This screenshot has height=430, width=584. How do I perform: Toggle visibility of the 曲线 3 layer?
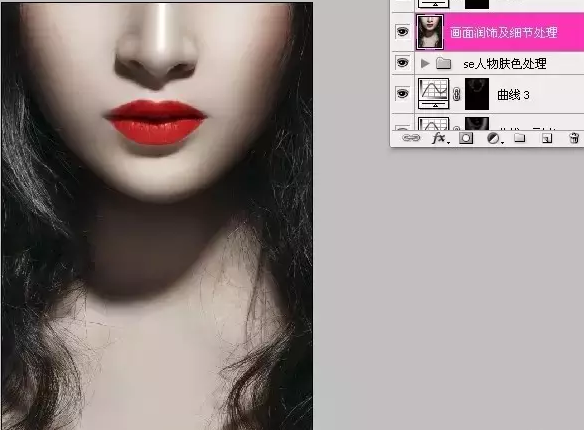[x=402, y=93]
